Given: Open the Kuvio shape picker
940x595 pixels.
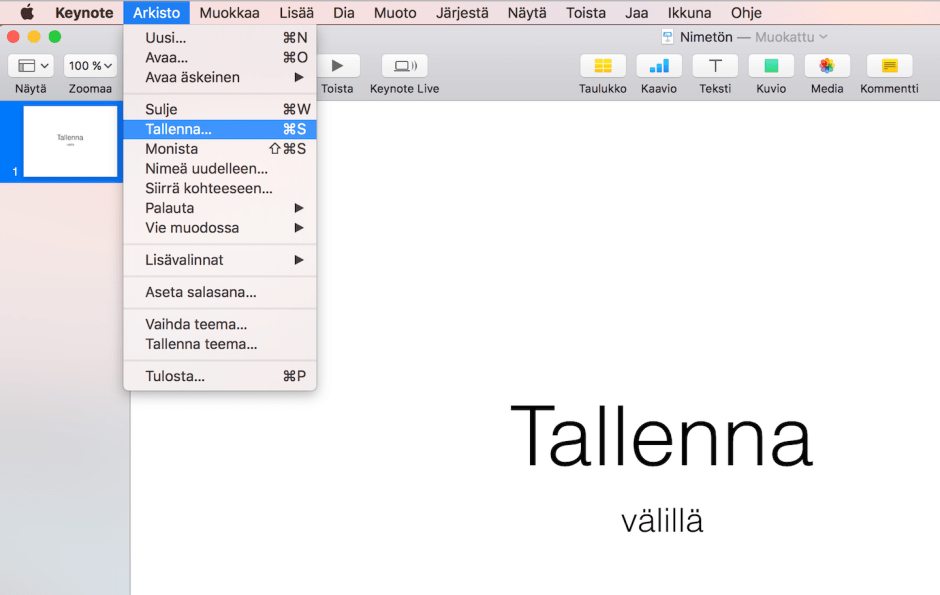Looking at the screenshot, I should click(x=771, y=66).
